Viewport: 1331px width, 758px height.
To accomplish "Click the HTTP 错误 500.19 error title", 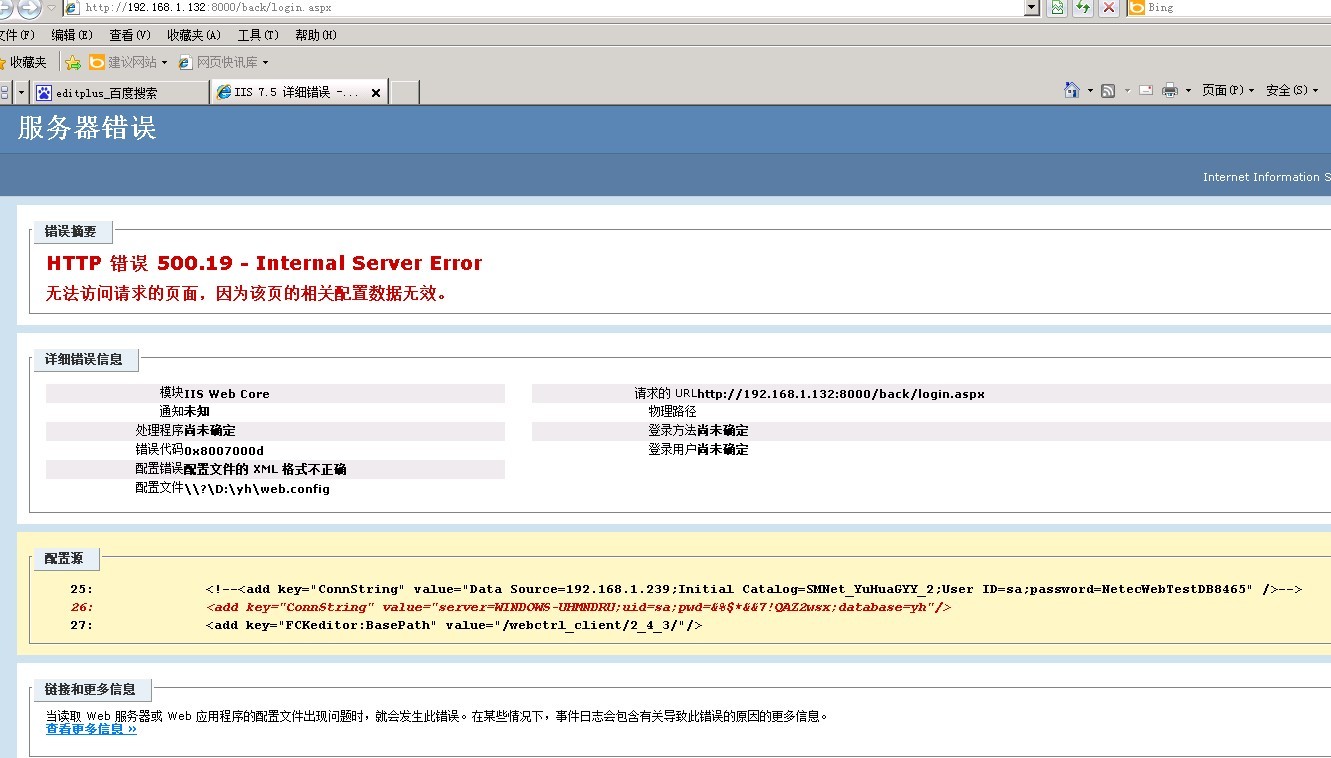I will pos(264,263).
